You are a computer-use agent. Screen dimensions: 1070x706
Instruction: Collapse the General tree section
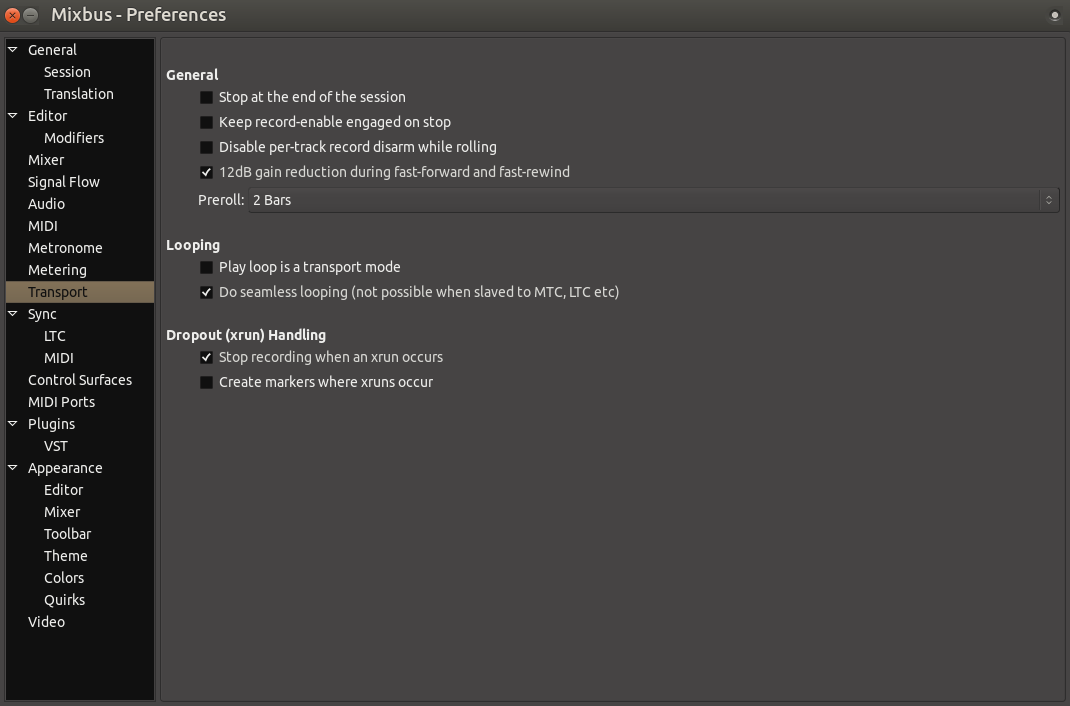point(13,50)
